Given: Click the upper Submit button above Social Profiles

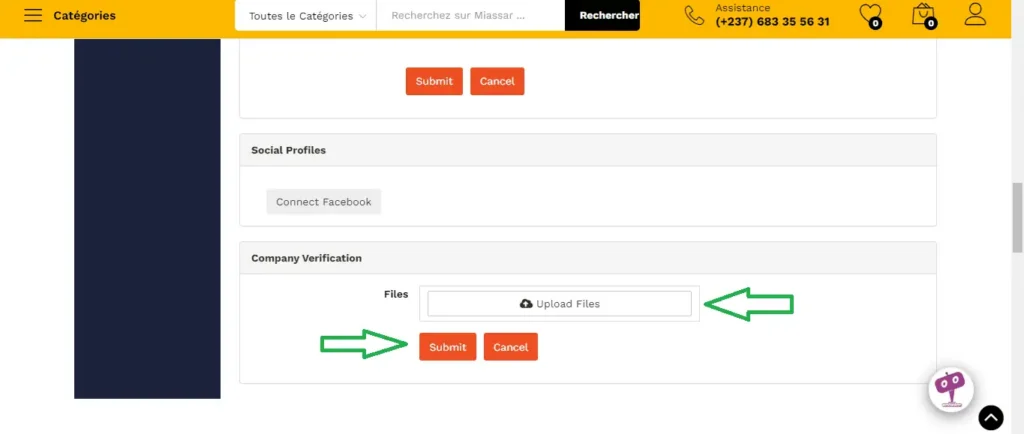Looking at the screenshot, I should tap(434, 81).
